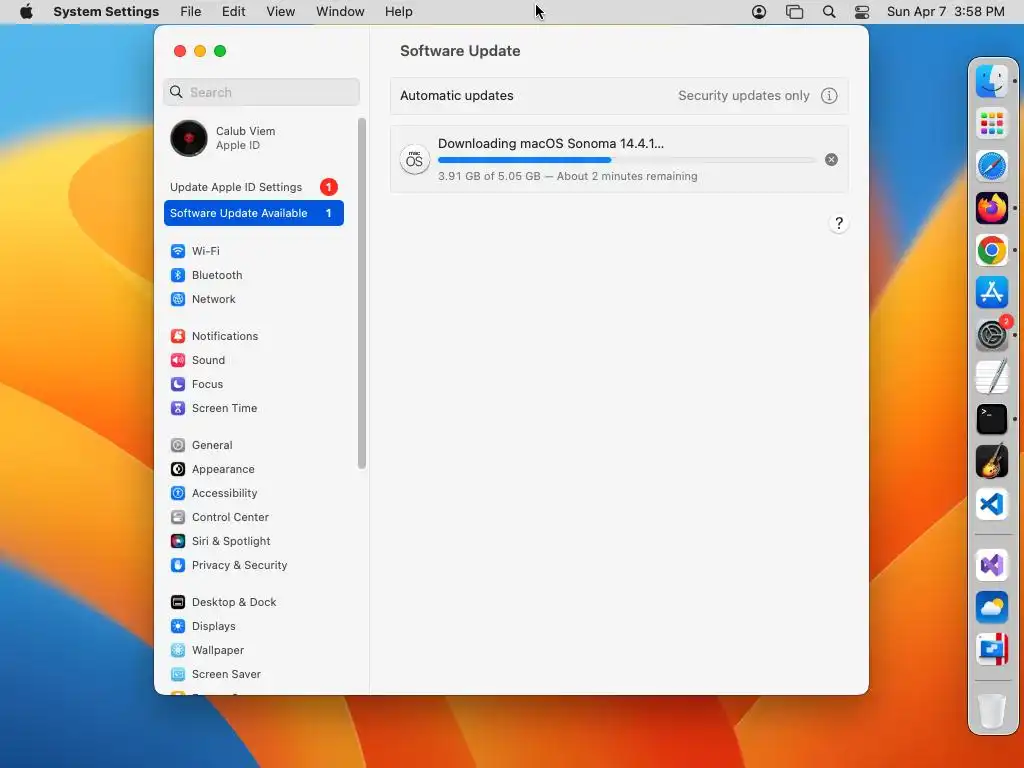1024x768 pixels.
Task: Select Software Update Available row
Action: point(253,213)
